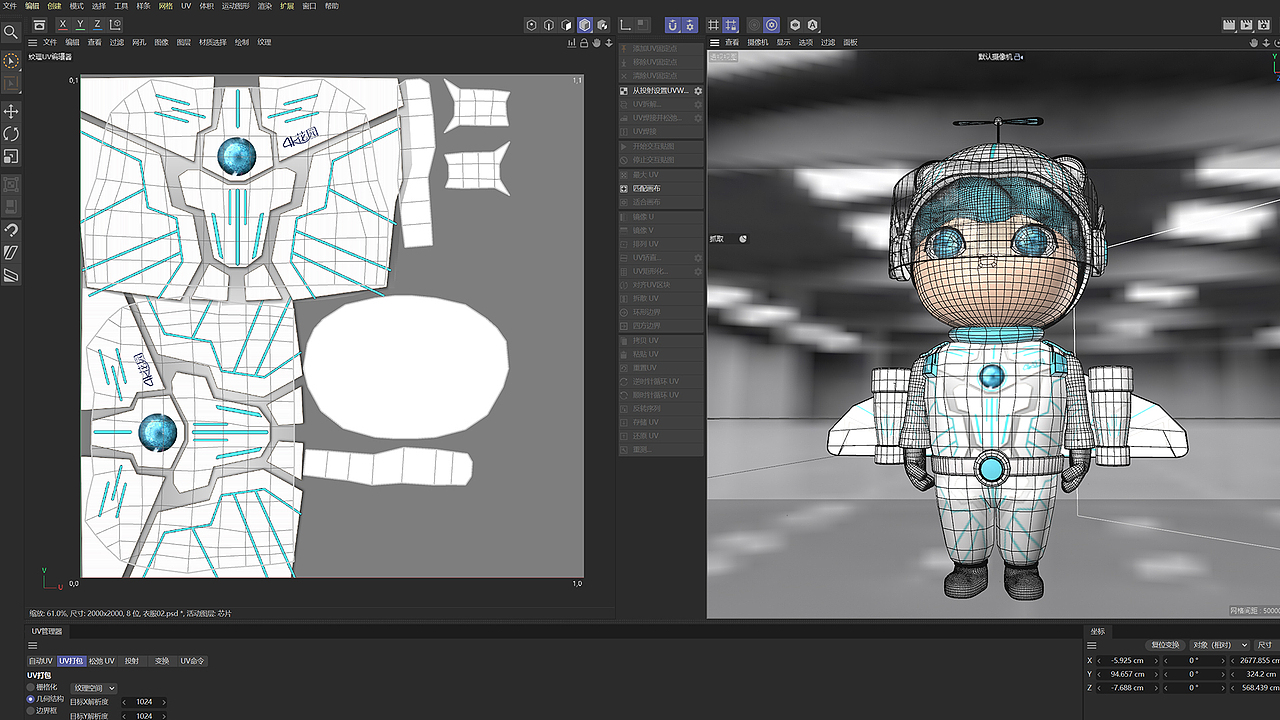Toggle the X axis lock
1280x720 pixels.
pos(64,24)
